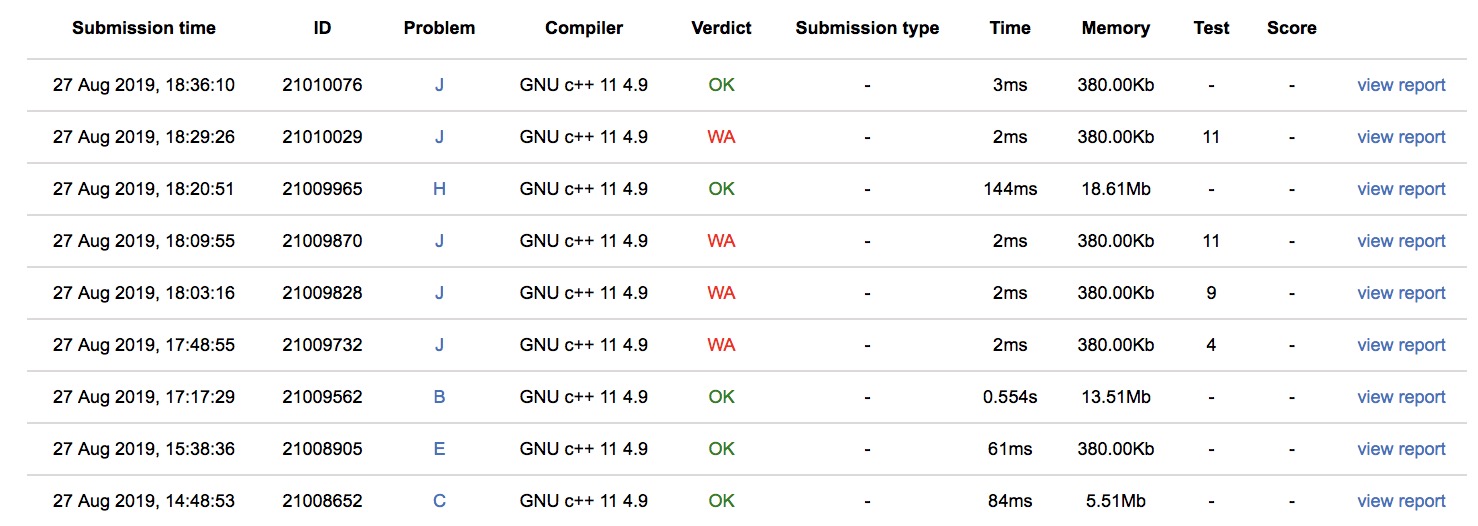Open problem C link in submission 21008652
Screen dimensions: 1478x526
click(x=439, y=501)
